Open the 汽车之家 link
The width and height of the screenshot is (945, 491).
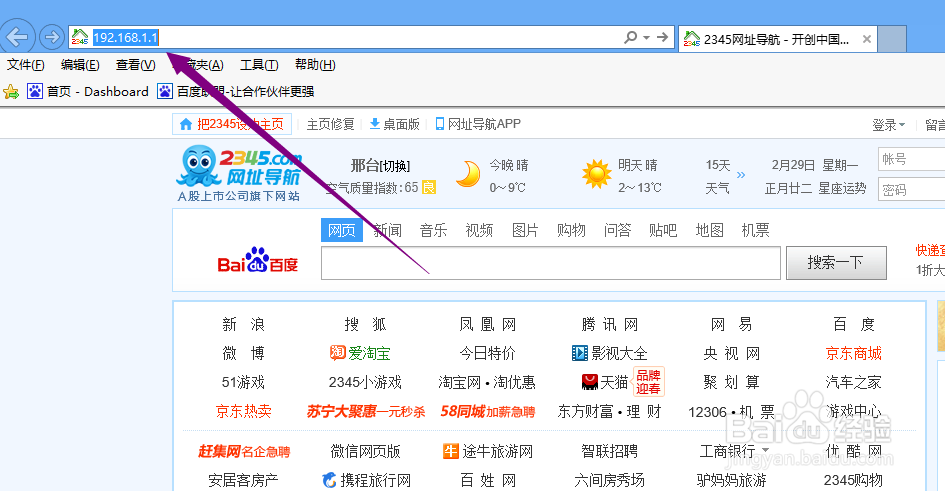click(853, 382)
